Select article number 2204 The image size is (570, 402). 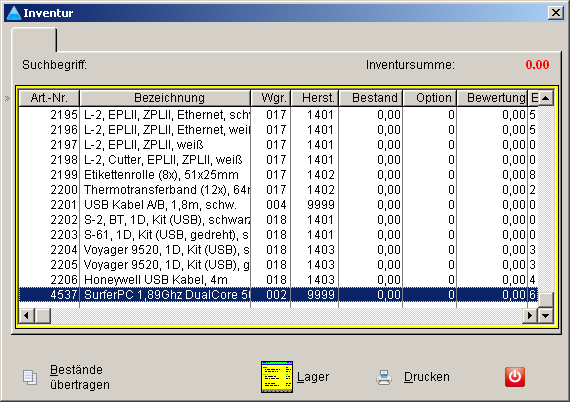pos(64,250)
